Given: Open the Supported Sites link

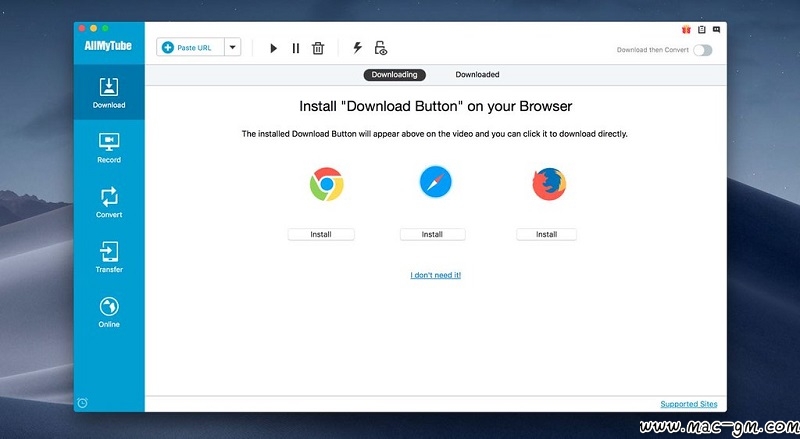Looking at the screenshot, I should (689, 404).
